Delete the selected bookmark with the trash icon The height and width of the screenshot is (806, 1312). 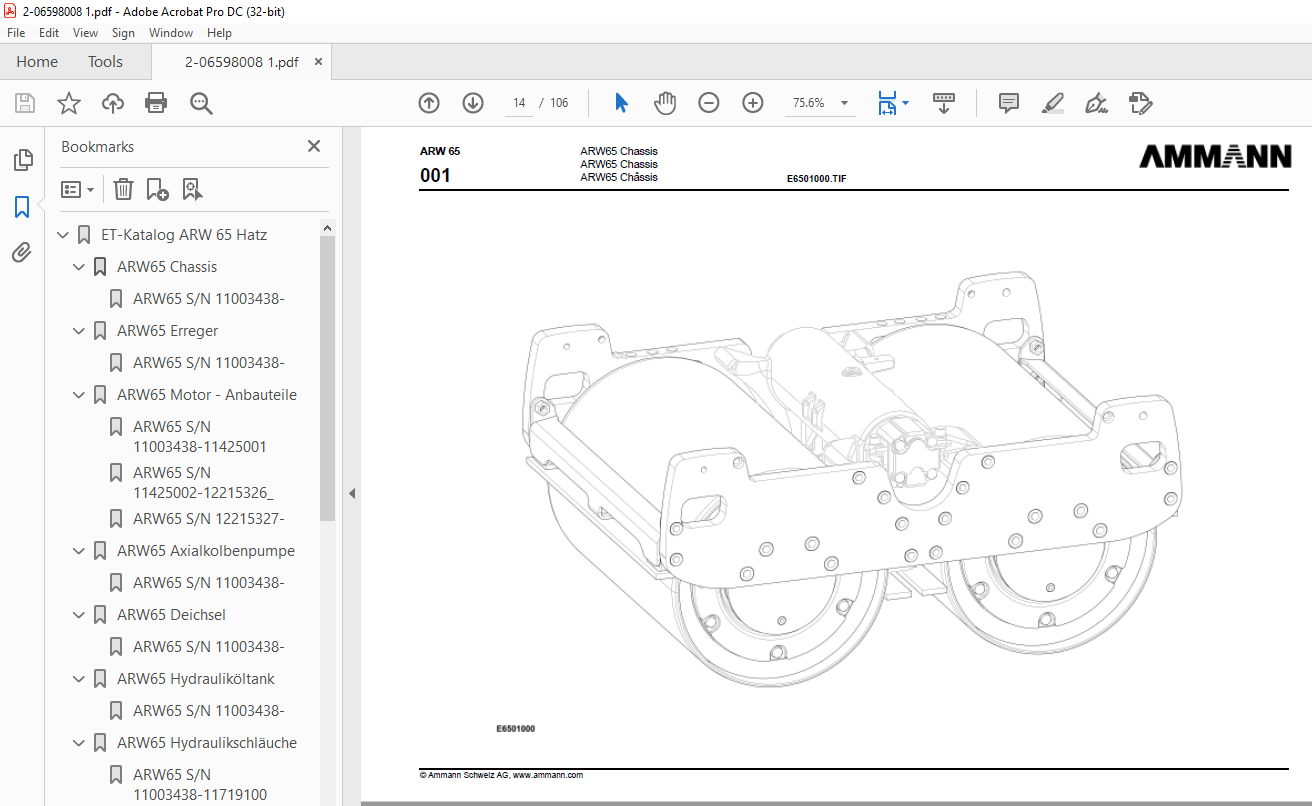click(123, 189)
